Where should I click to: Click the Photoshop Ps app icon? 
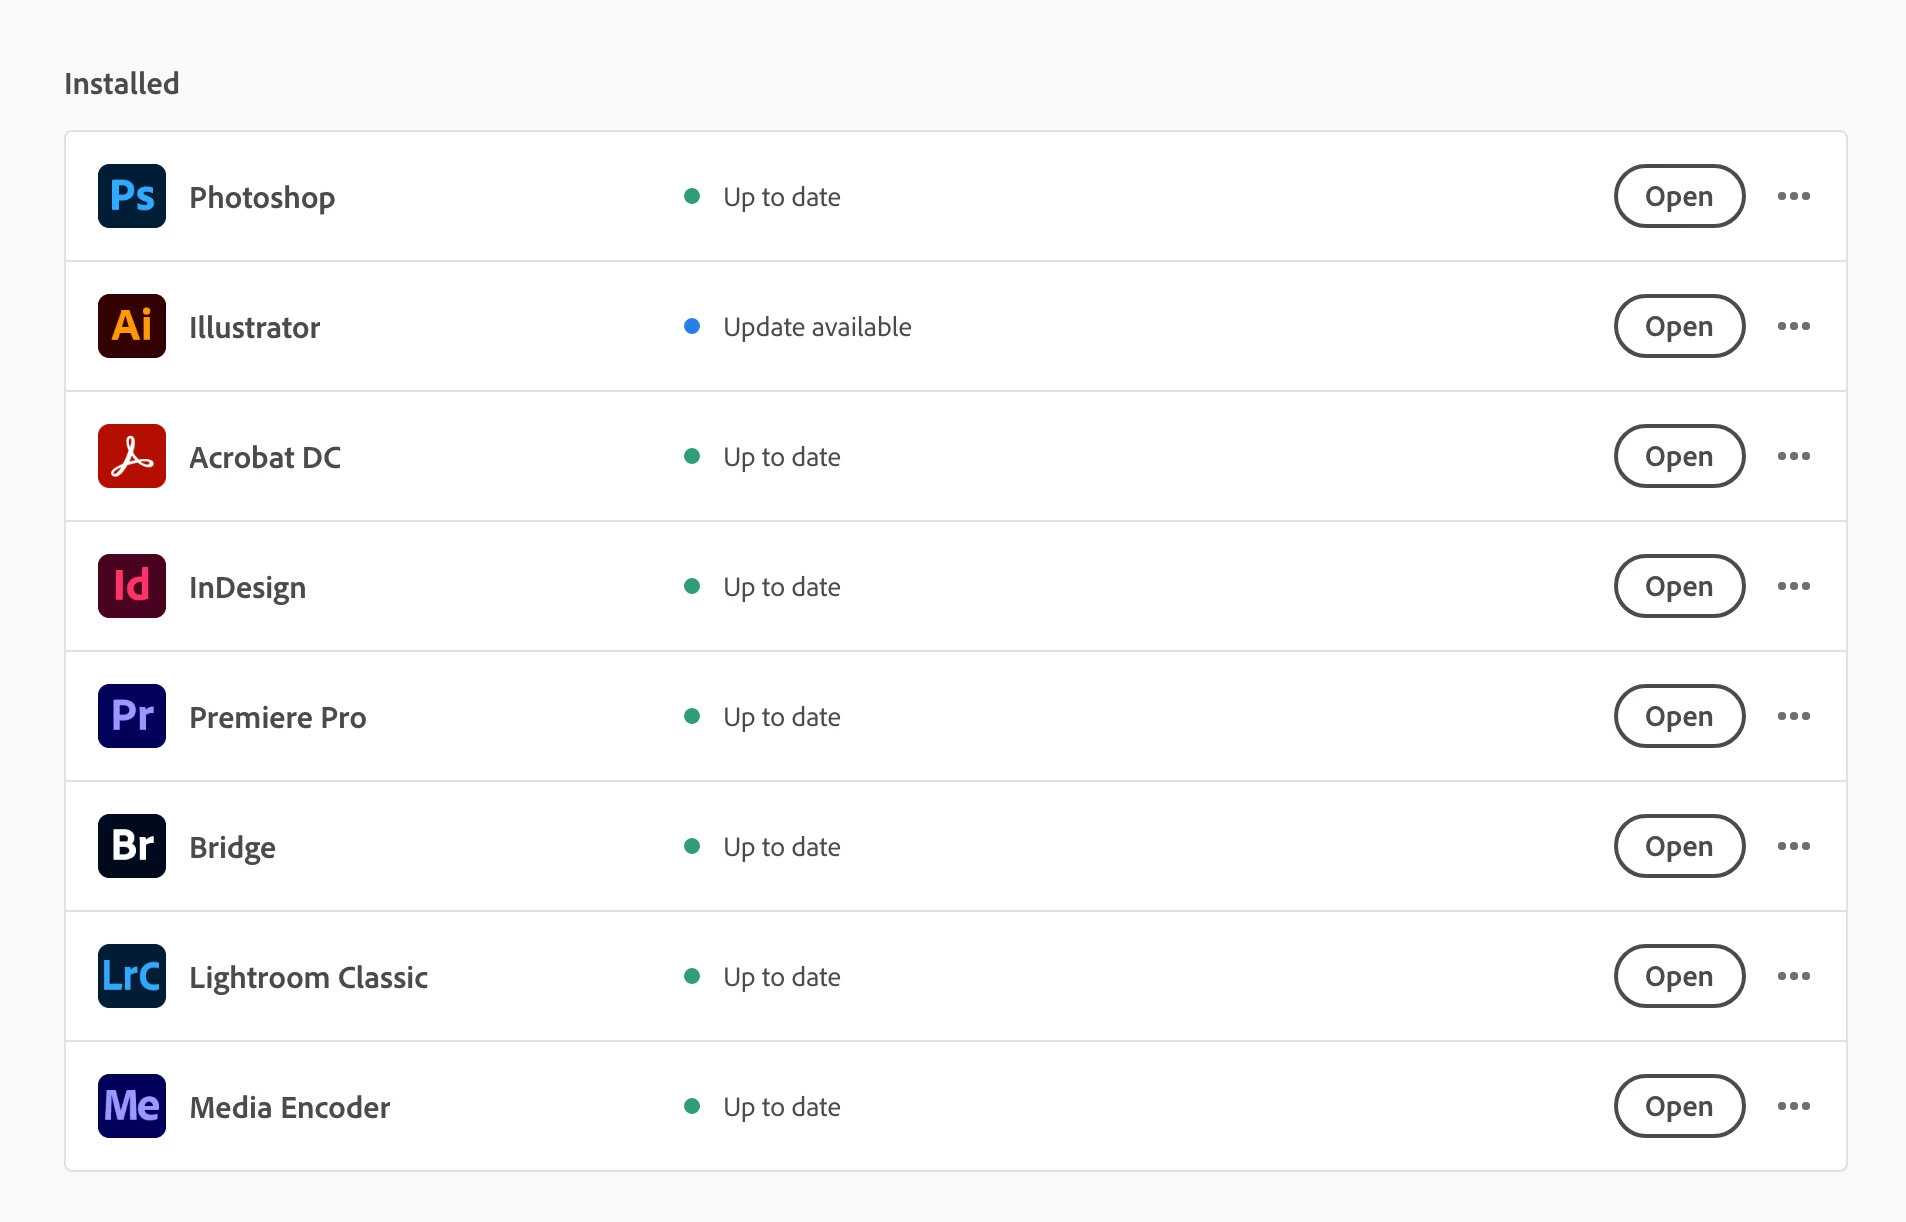(132, 196)
